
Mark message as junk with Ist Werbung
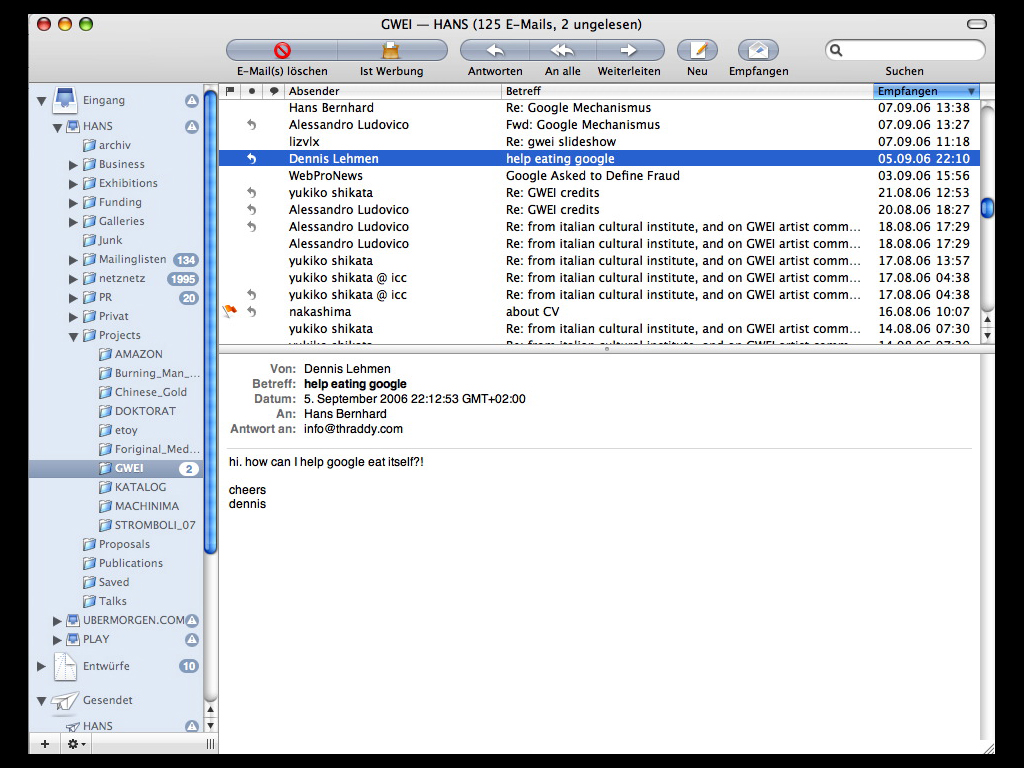391,51
